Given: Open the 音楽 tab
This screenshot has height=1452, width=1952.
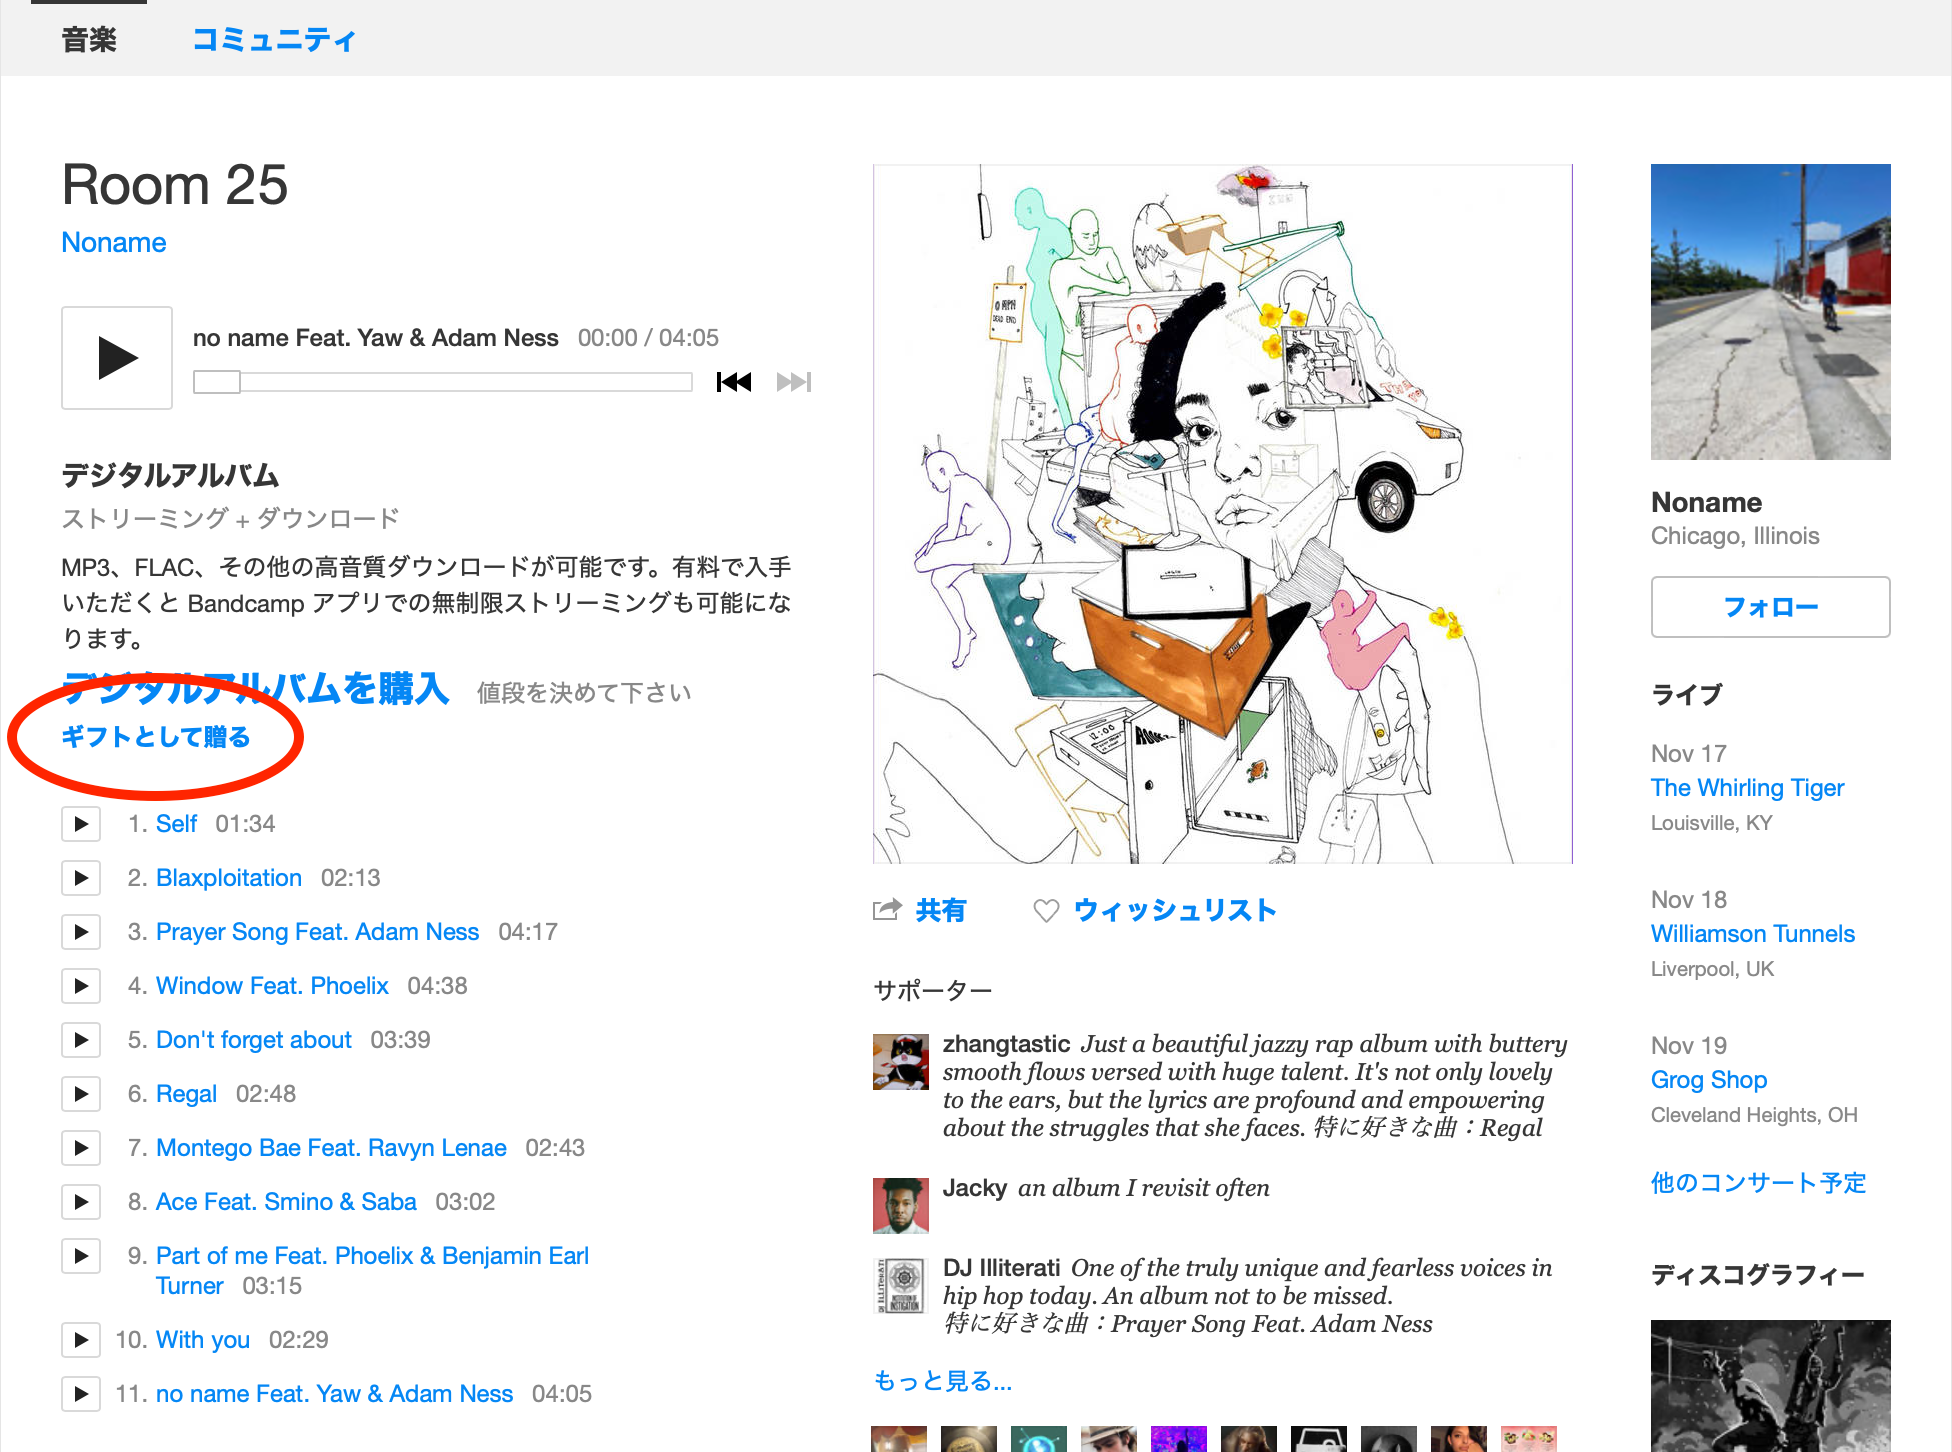Looking at the screenshot, I should pos(89,40).
